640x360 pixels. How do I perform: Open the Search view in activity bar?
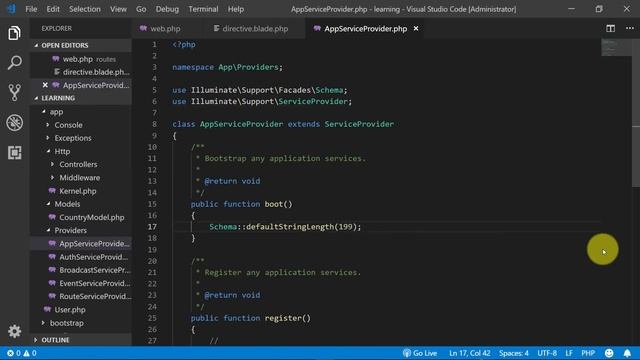click(14, 63)
